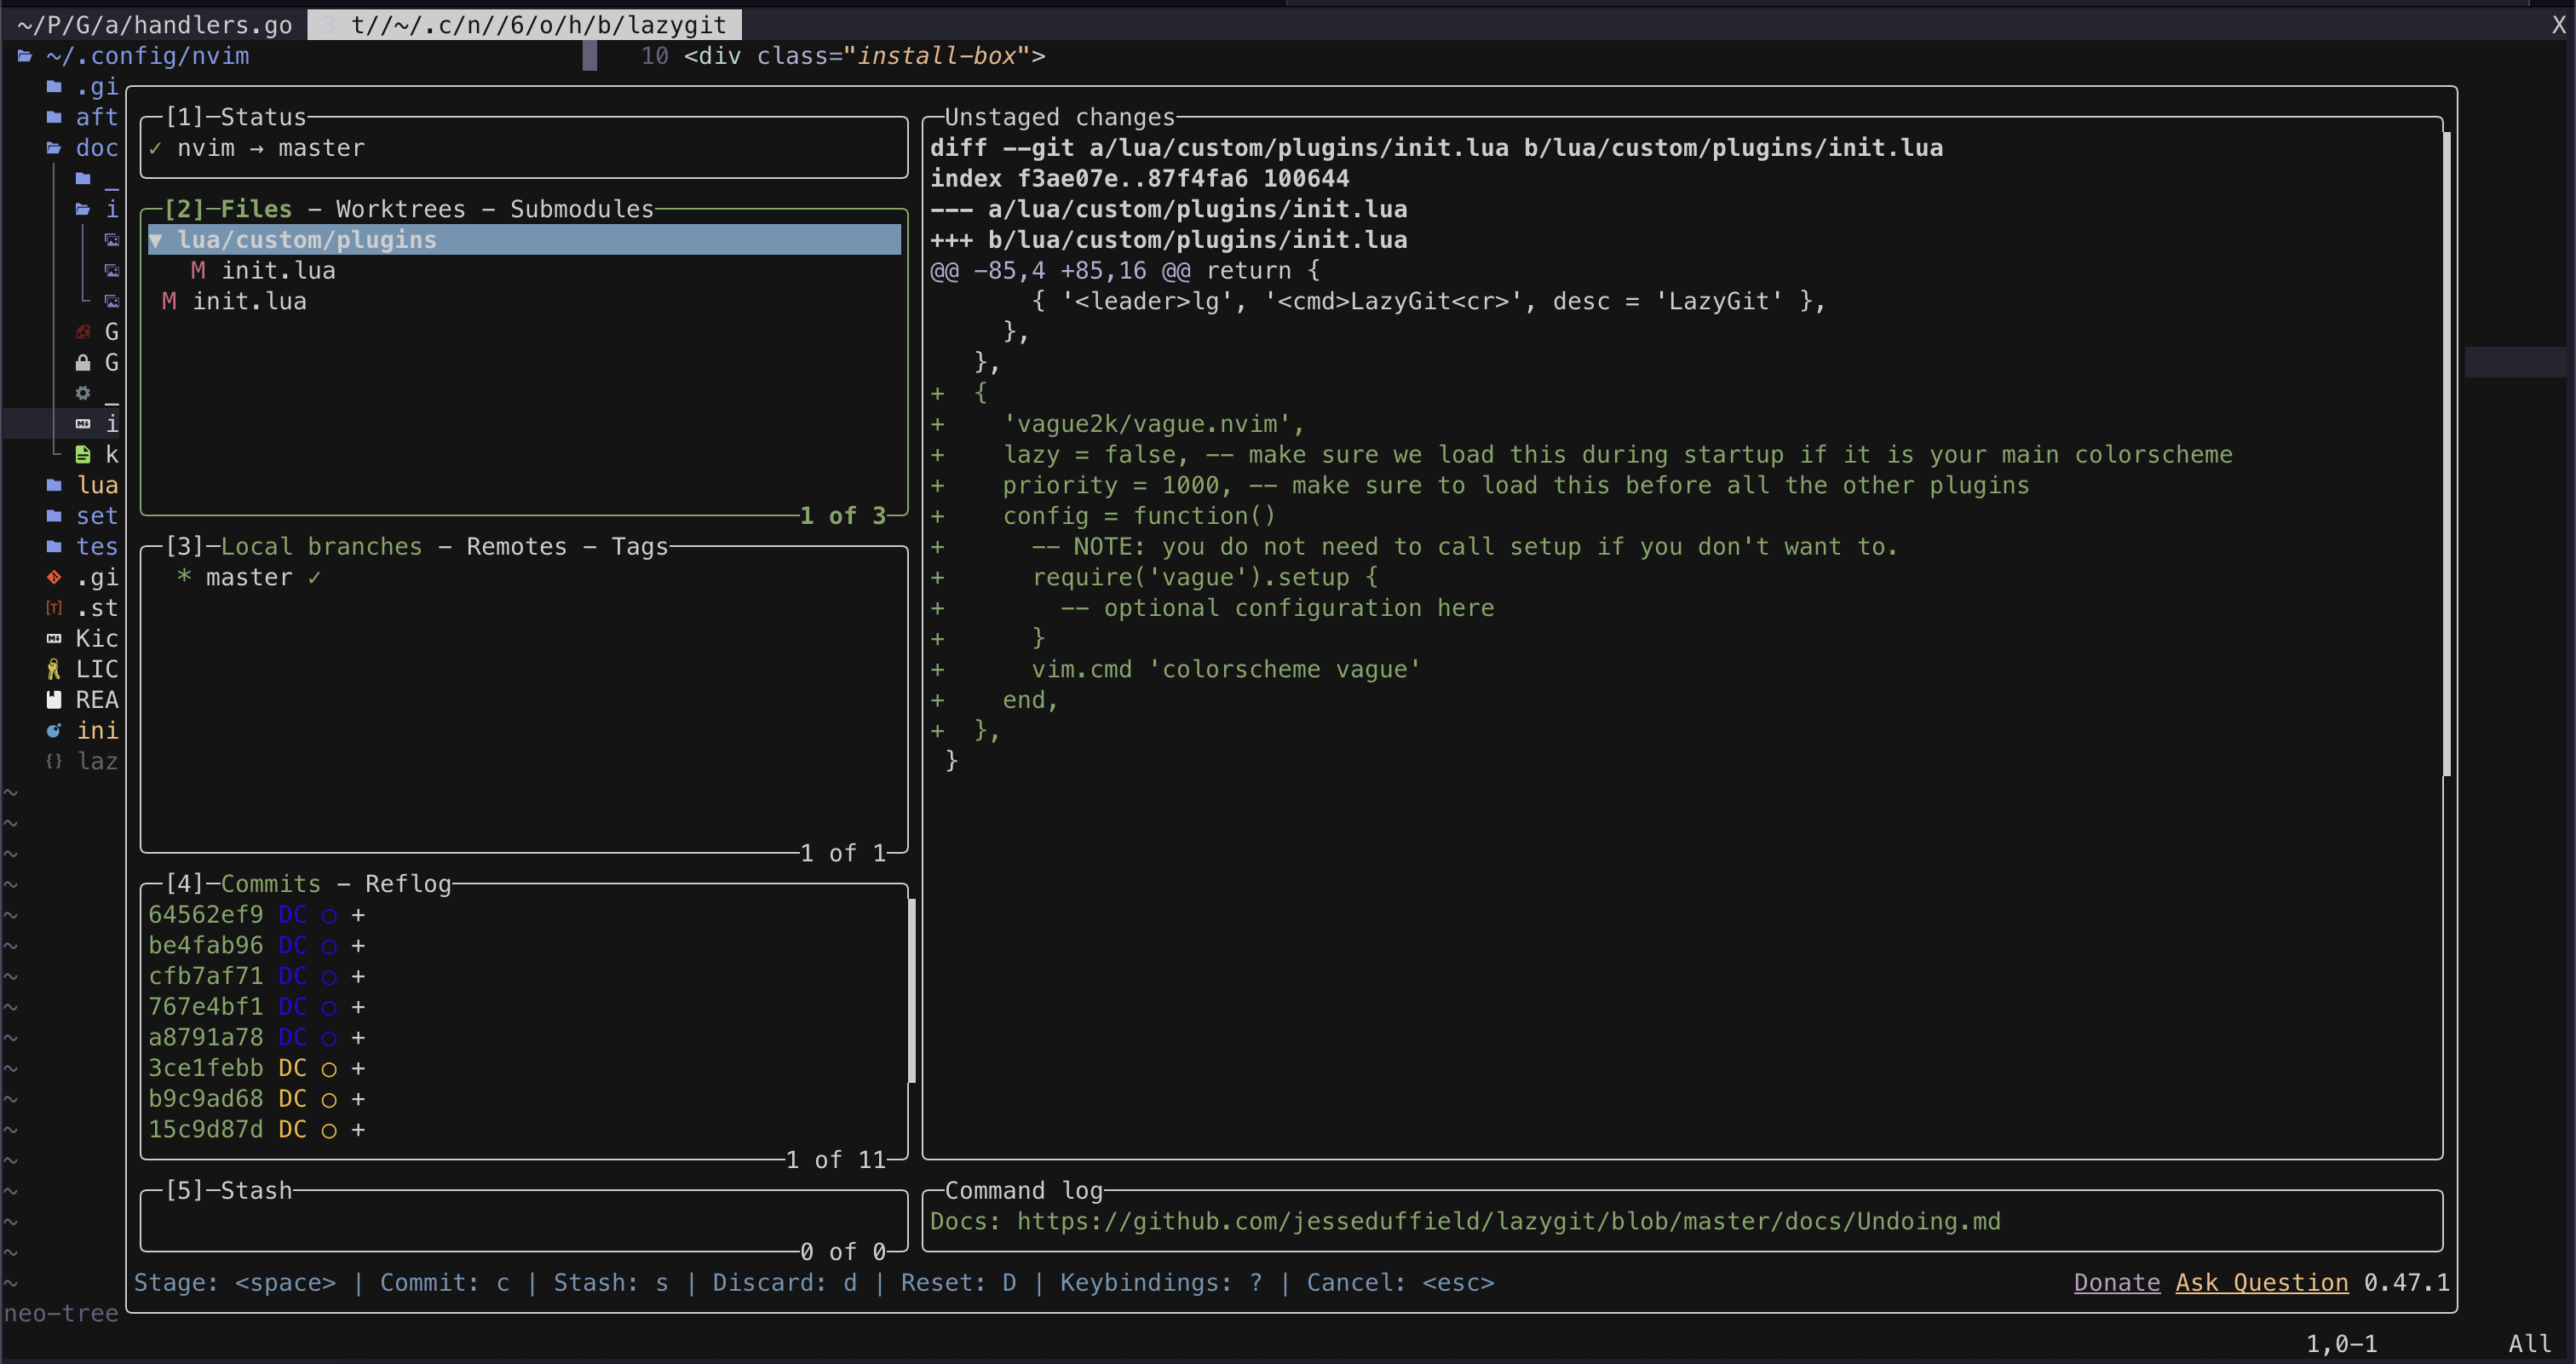Open the Donate link
2576x1364 pixels.
tap(2115, 1282)
